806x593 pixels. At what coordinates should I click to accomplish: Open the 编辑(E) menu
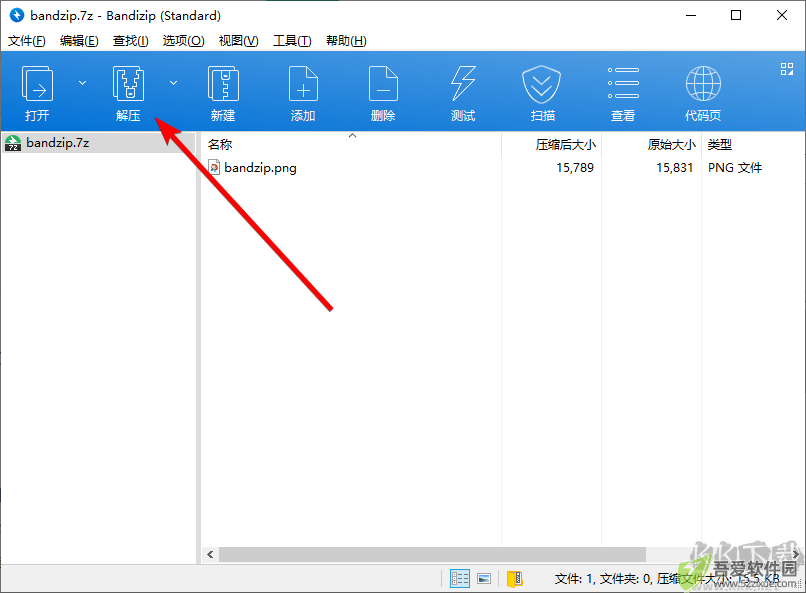pyautogui.click(x=79, y=41)
